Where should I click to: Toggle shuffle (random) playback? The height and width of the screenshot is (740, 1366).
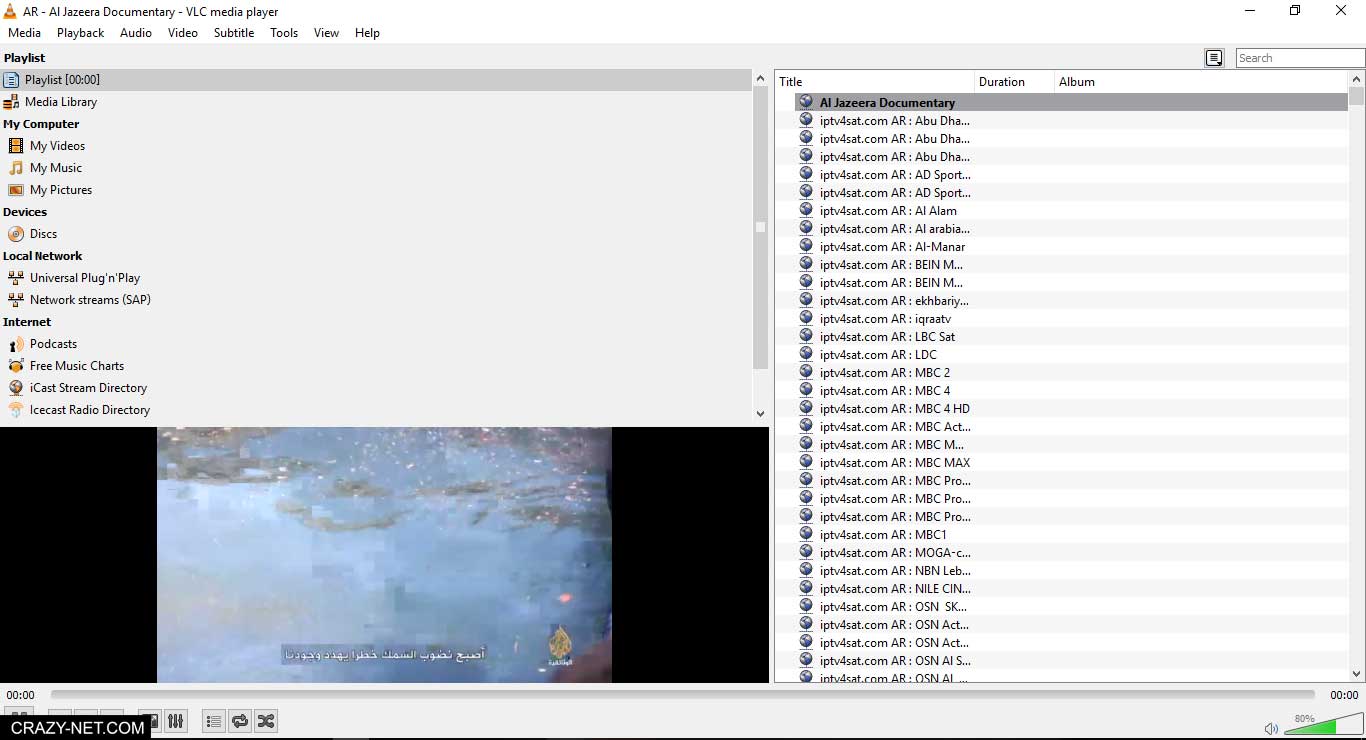[x=266, y=721]
